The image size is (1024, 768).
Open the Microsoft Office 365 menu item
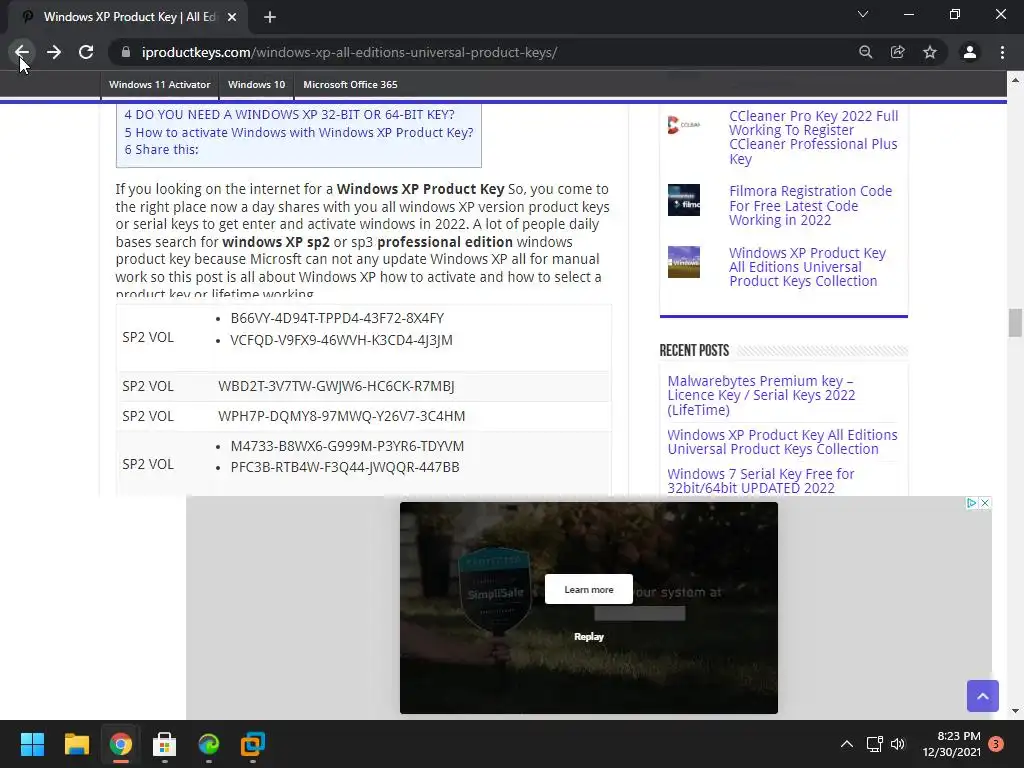click(350, 84)
